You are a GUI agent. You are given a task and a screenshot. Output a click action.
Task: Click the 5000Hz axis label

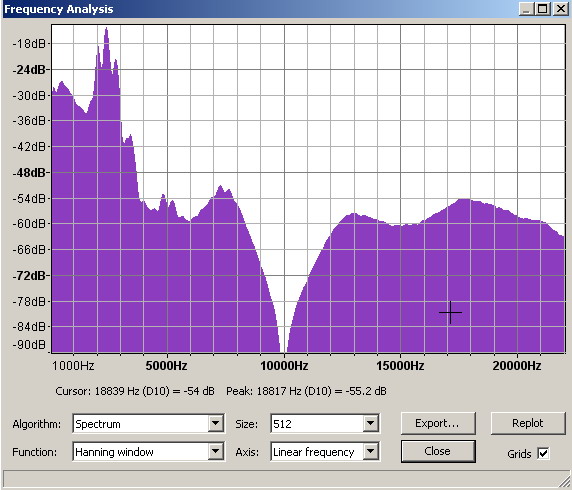coord(166,366)
